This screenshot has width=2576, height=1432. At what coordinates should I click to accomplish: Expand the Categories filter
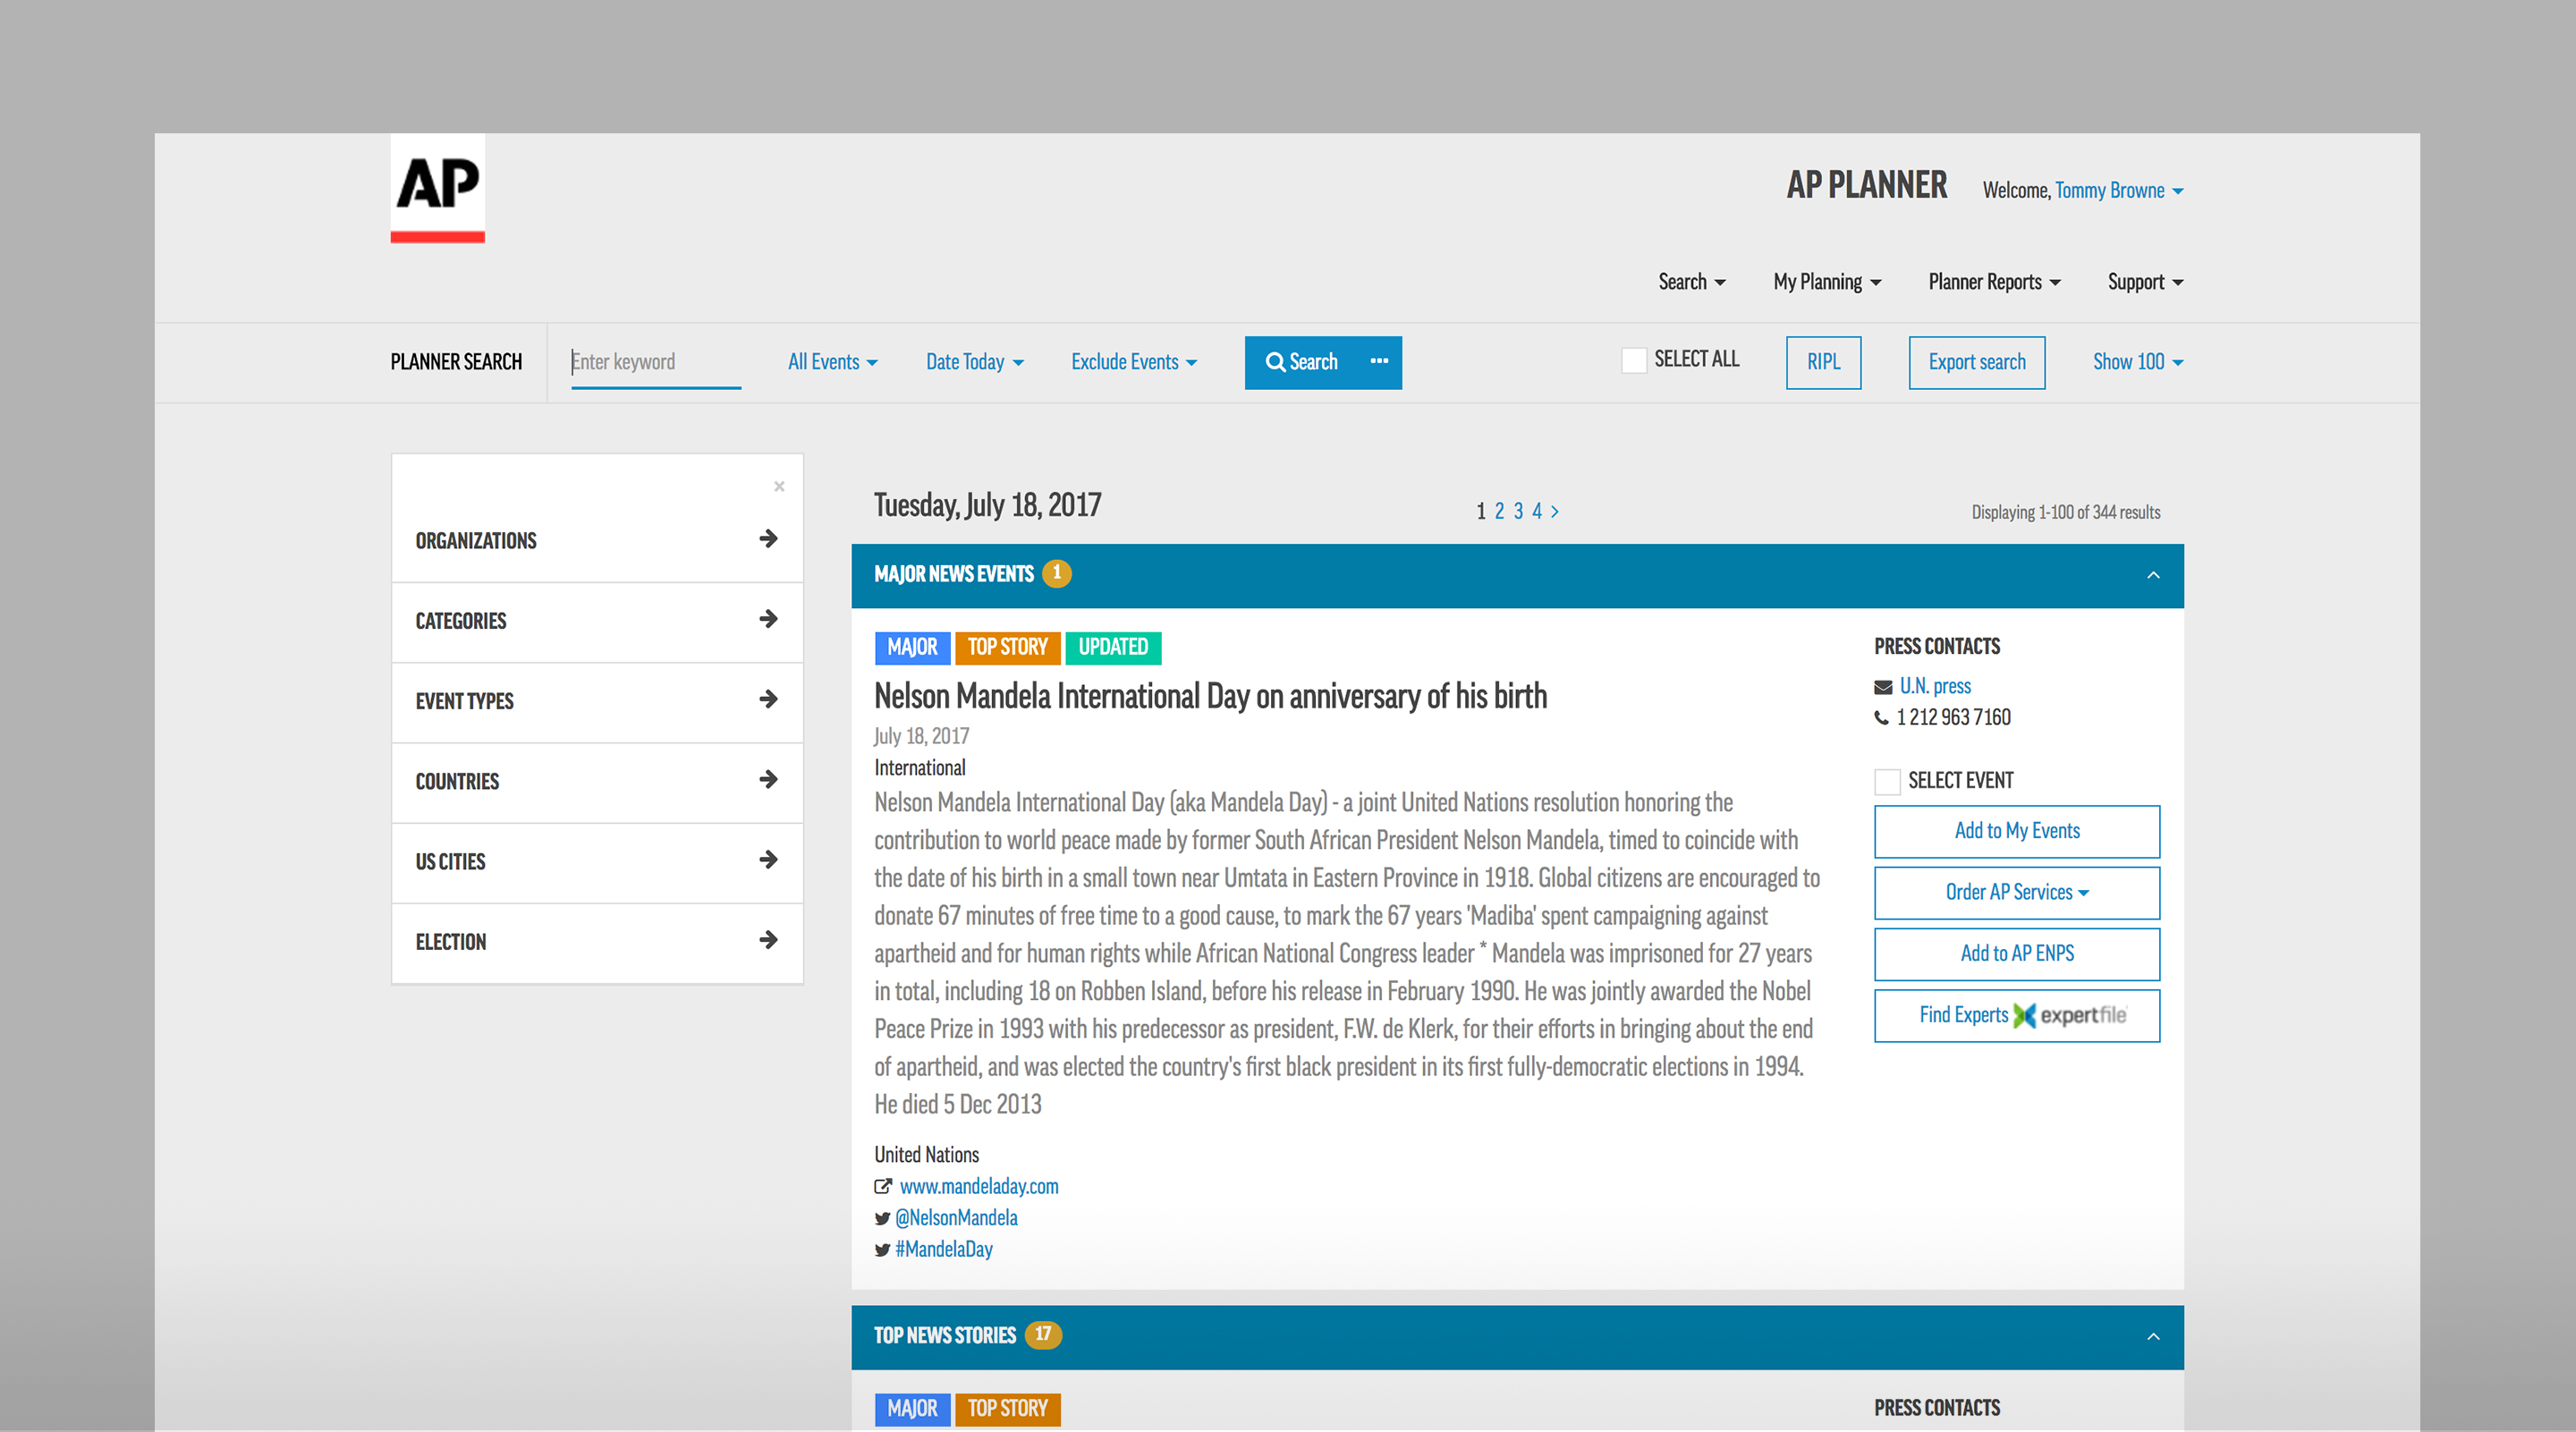(597, 621)
